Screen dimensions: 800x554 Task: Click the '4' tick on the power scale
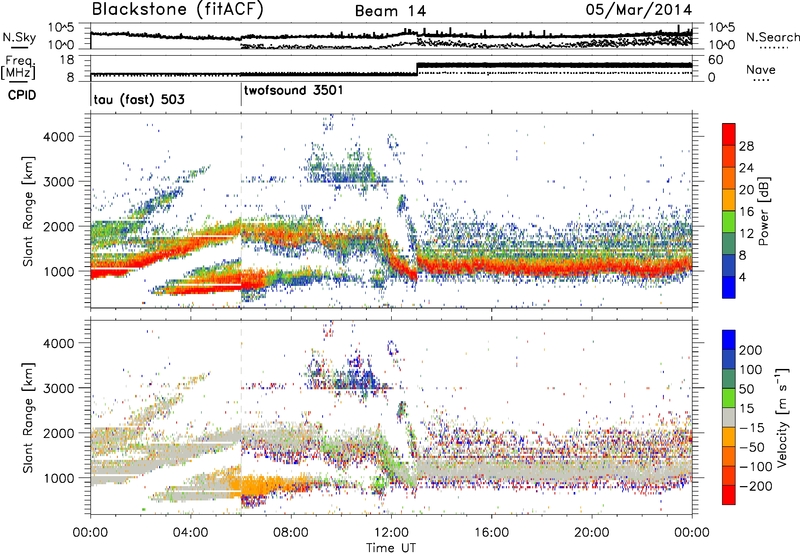743,277
